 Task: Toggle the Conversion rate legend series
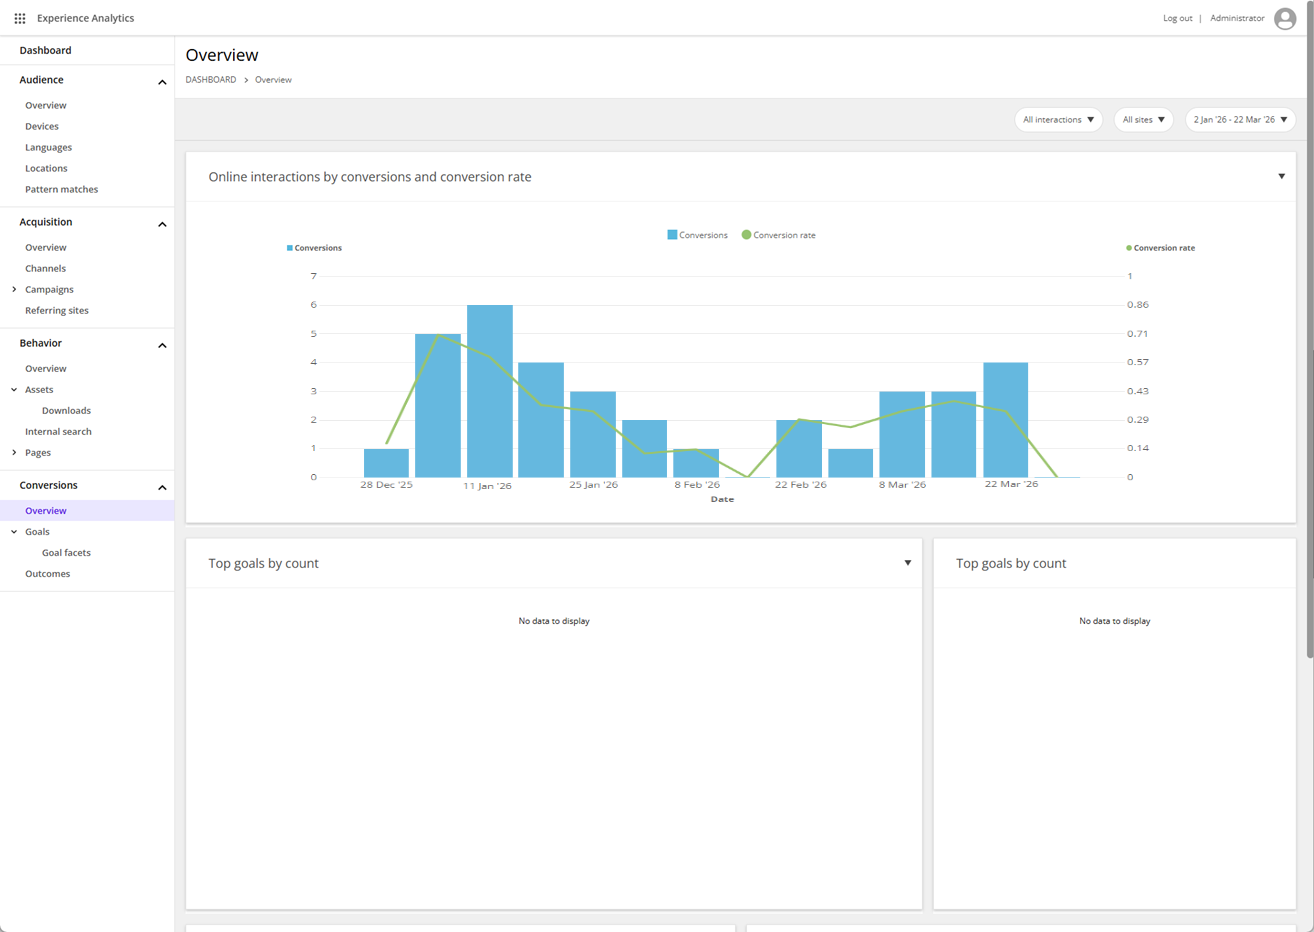click(778, 235)
